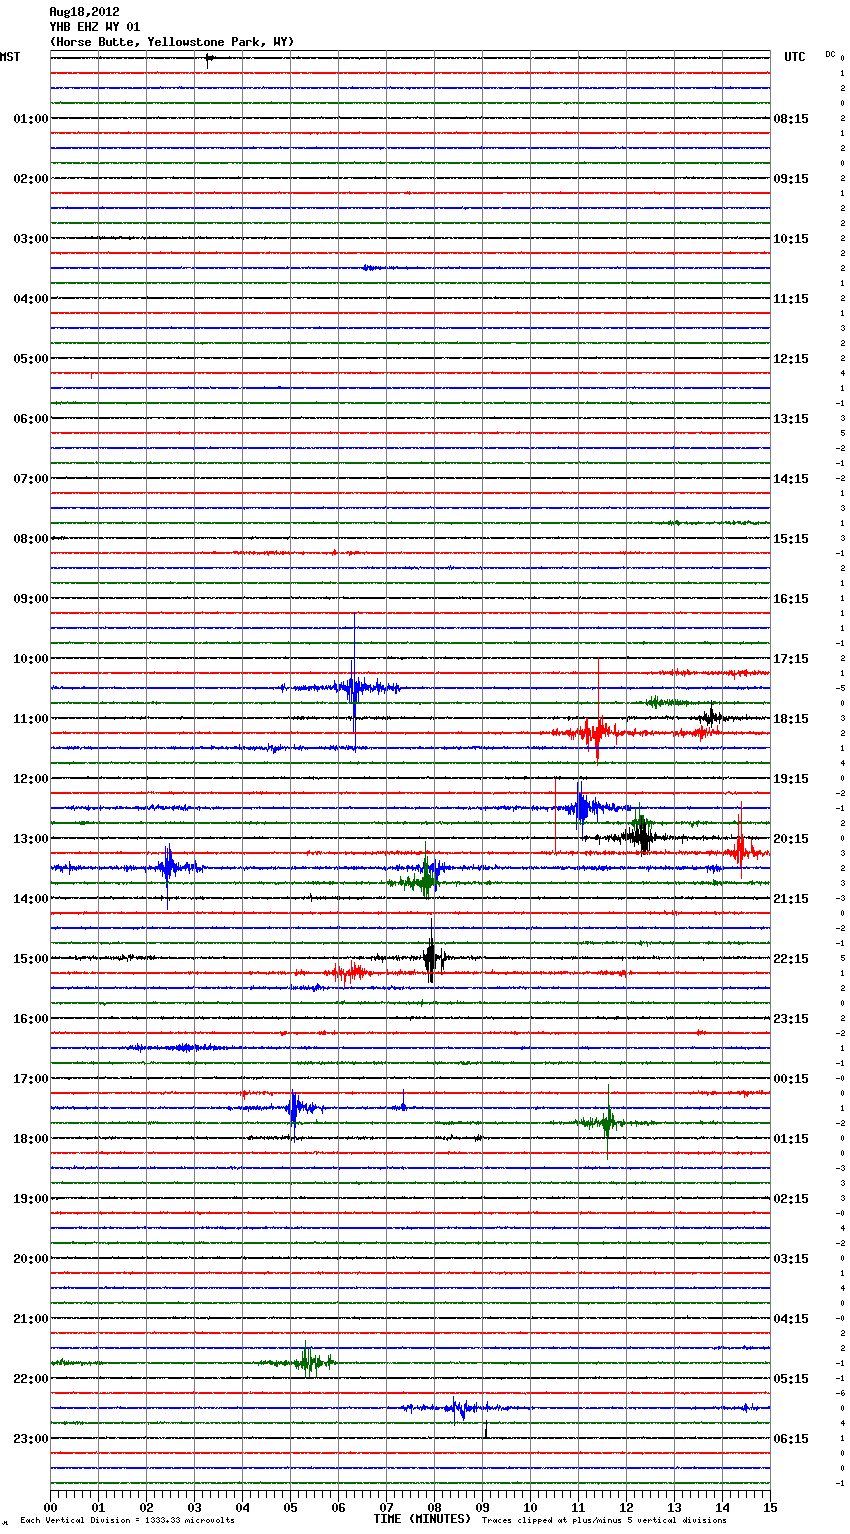Click the '18:15' UTC time label

click(791, 718)
